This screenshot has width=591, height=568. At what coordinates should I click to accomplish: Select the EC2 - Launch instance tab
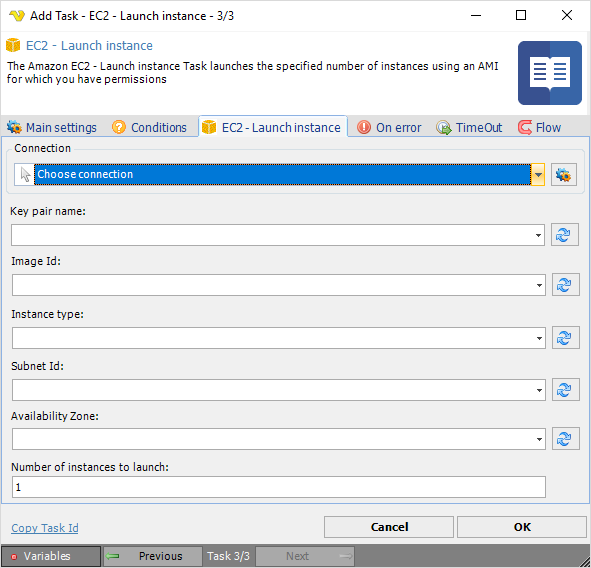tap(273, 127)
